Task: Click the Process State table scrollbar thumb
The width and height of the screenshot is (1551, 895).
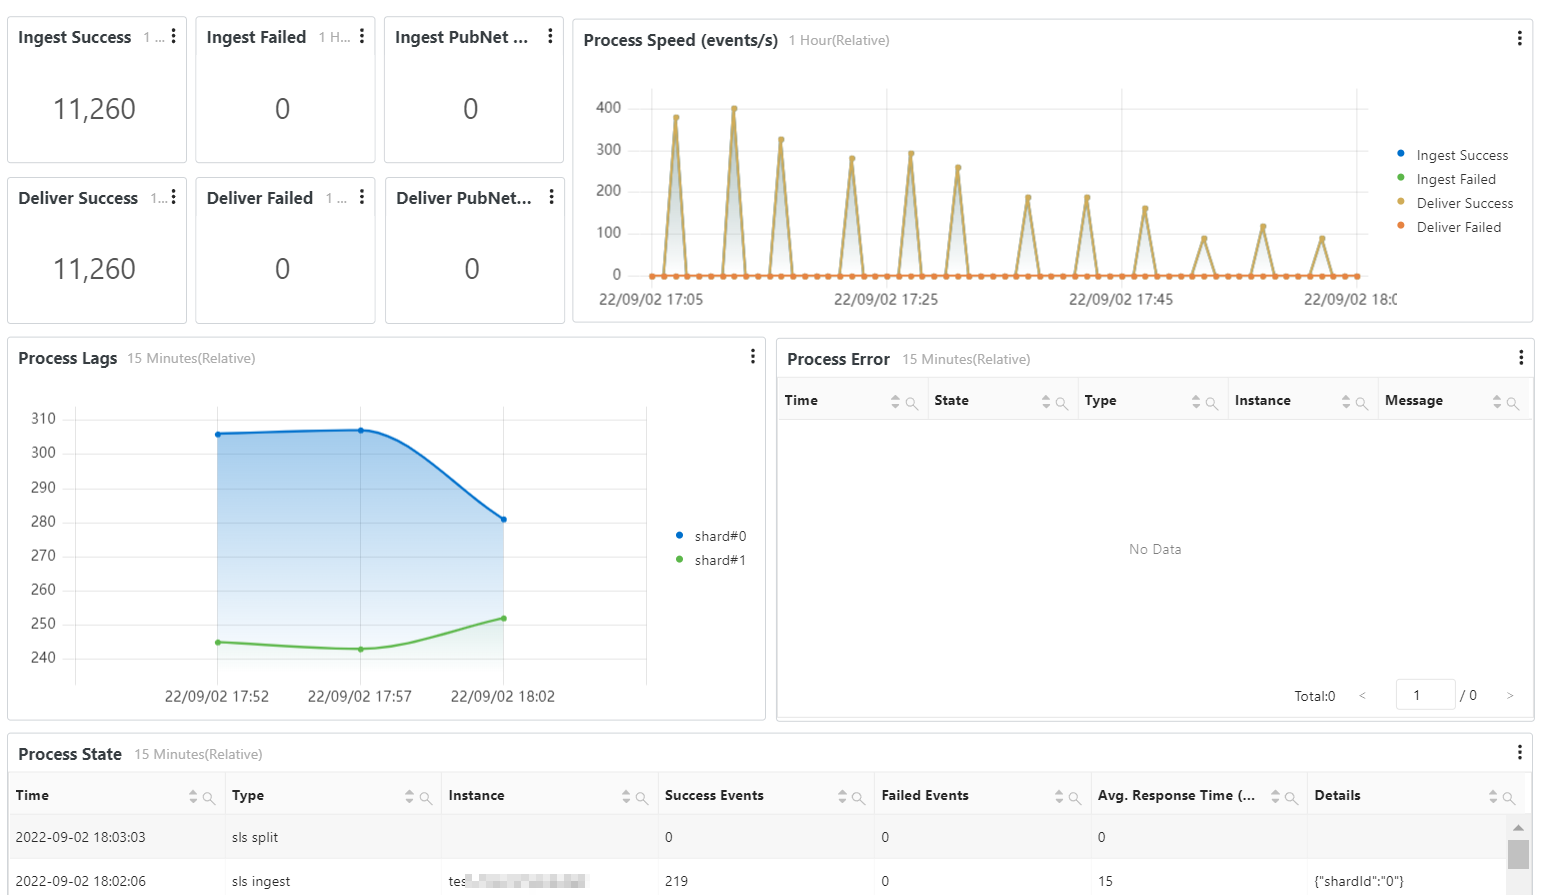Action: coord(1518,854)
